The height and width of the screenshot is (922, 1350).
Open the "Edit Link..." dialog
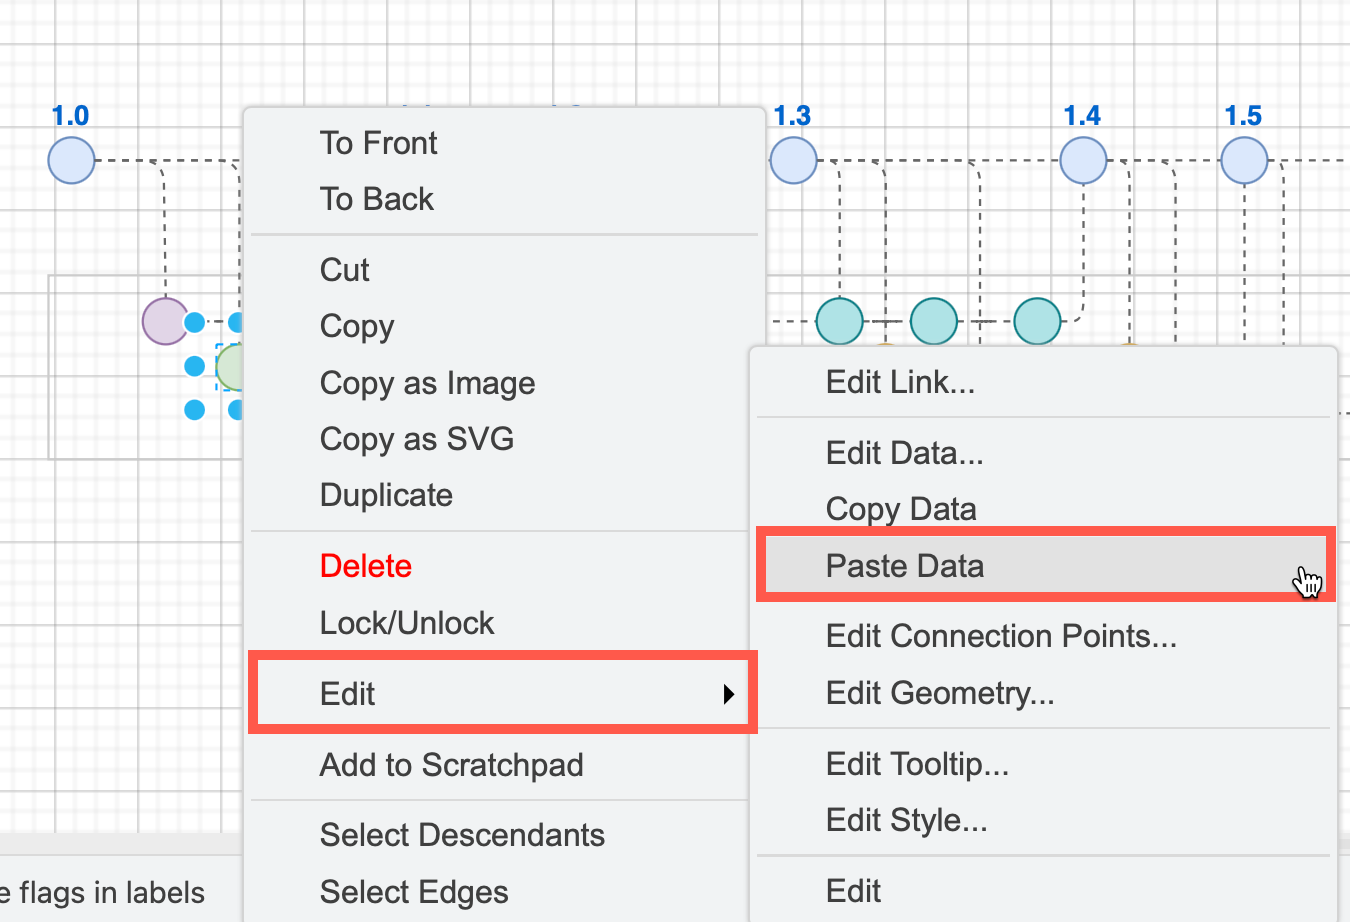(899, 381)
